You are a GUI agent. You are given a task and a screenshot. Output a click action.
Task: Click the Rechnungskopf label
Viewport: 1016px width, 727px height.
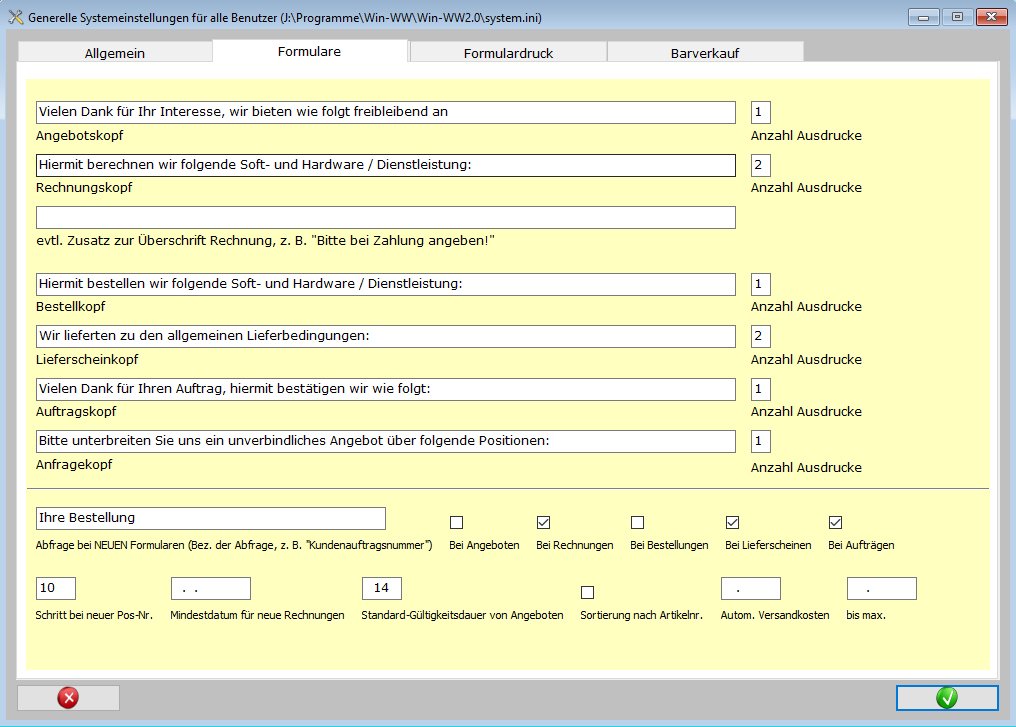(84, 187)
